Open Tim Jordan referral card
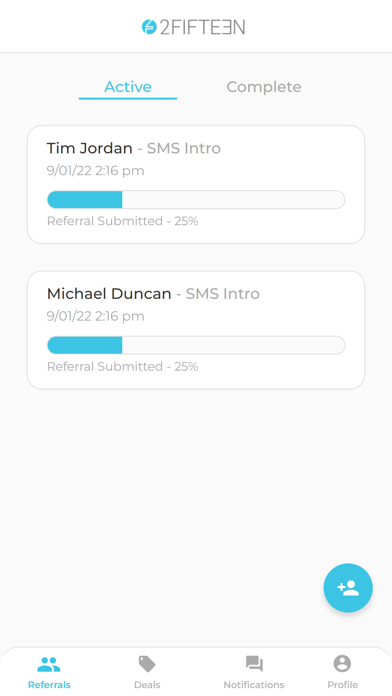The width and height of the screenshot is (392, 696). (196, 184)
